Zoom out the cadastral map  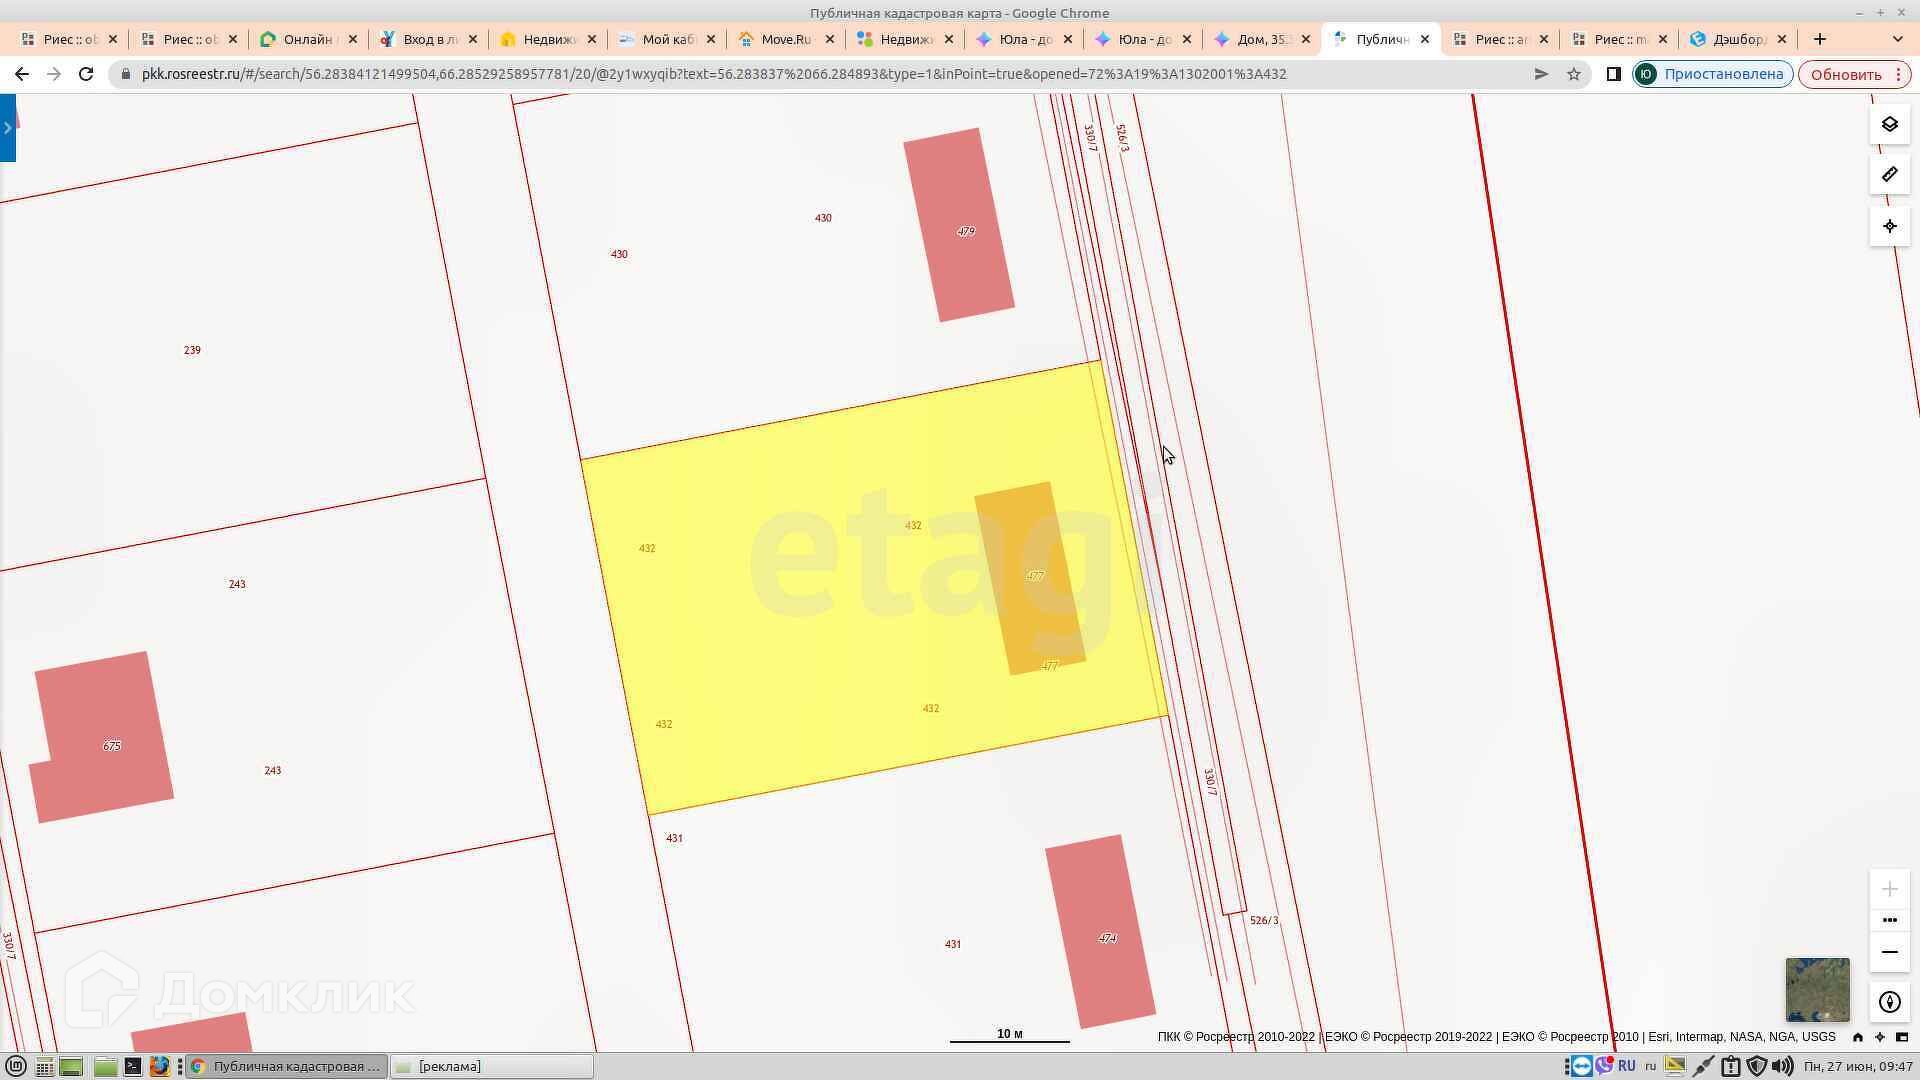1889,952
